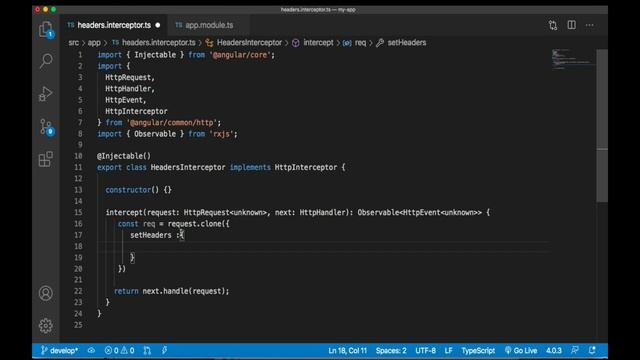The image size is (640, 360).
Task: Click req variable in breadcrumb
Action: tap(360, 42)
